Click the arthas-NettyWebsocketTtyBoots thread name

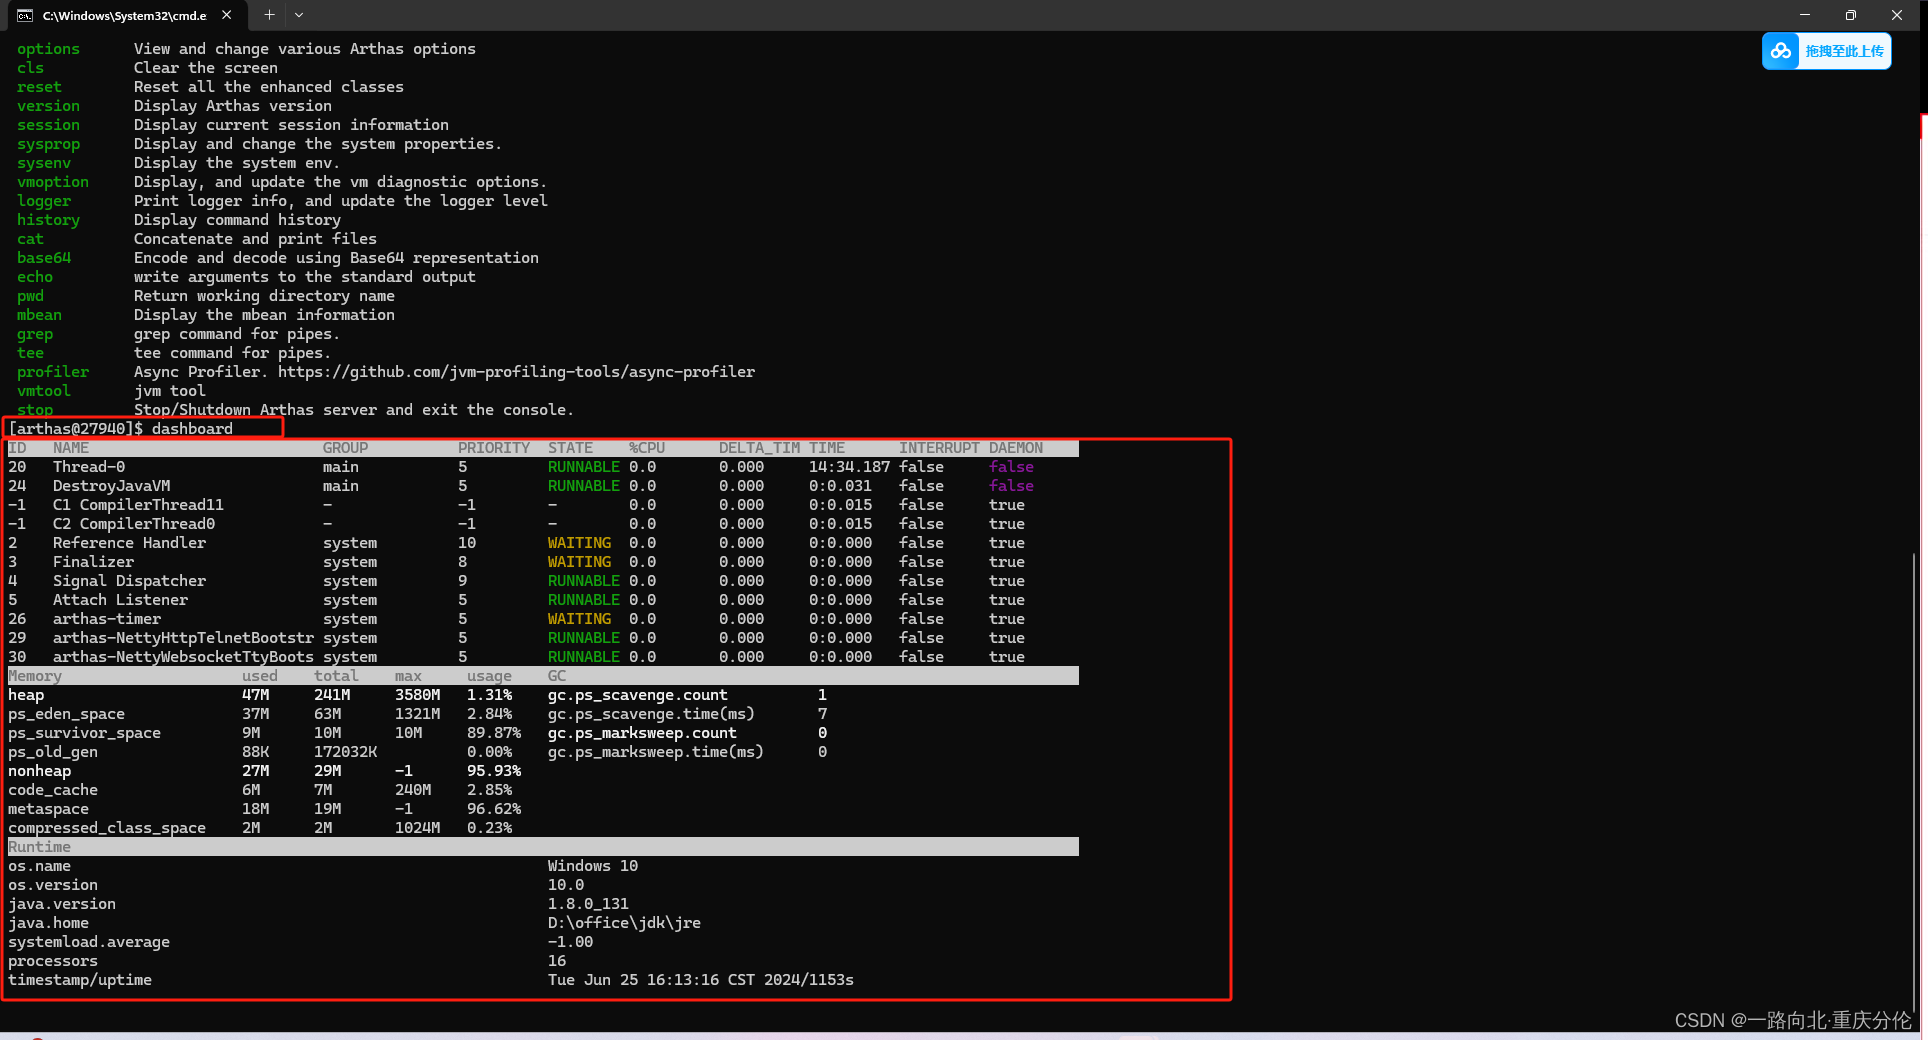coord(183,657)
